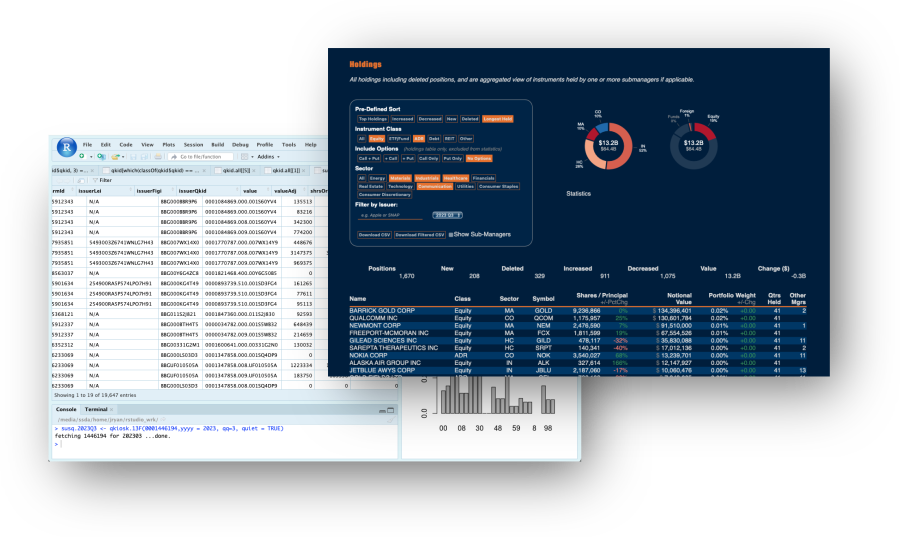Click the console working directory arrow icon
Image resolution: width=900 pixels, height=537 pixels.
pyautogui.click(x=162, y=419)
